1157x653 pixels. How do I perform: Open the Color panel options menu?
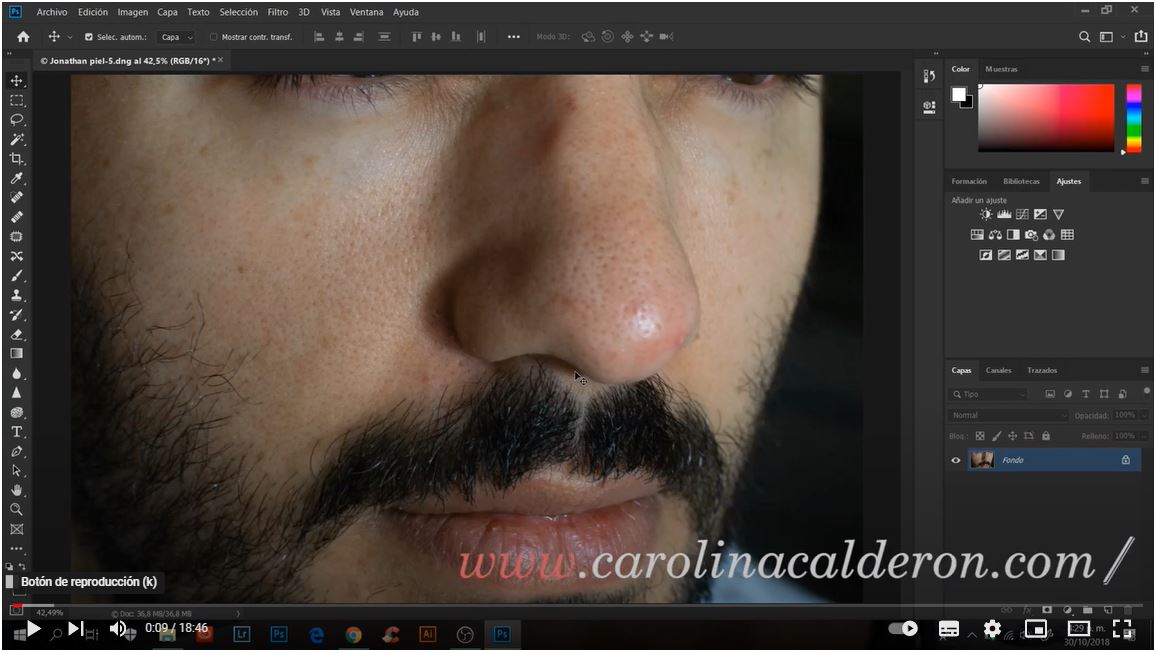[1144, 69]
